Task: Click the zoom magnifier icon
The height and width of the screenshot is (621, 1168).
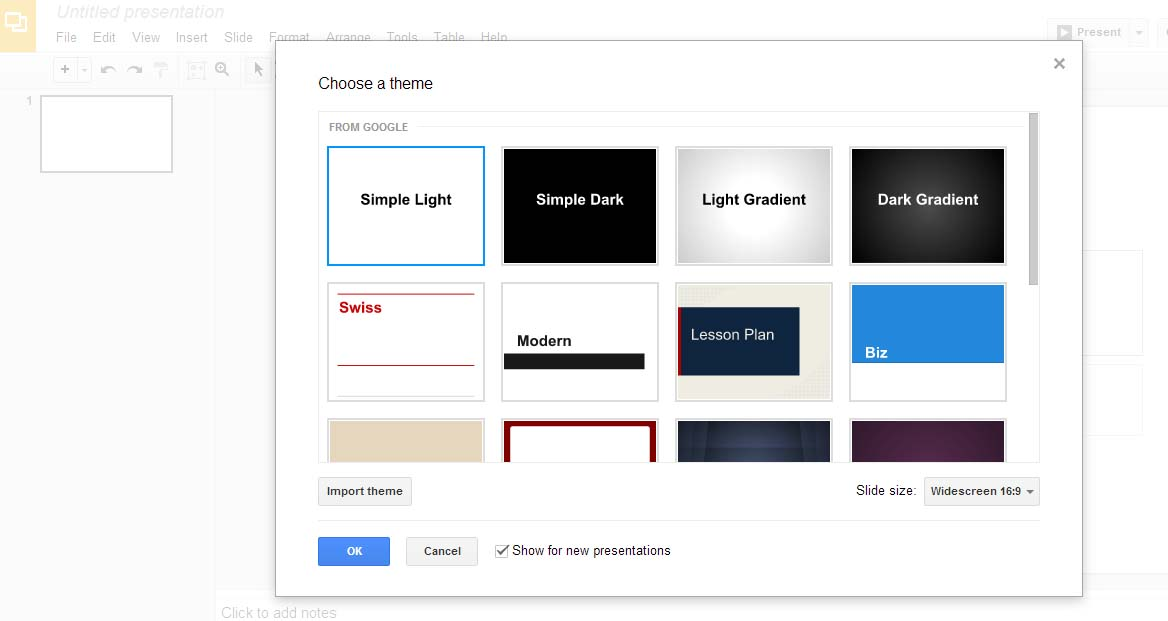Action: coord(222,70)
